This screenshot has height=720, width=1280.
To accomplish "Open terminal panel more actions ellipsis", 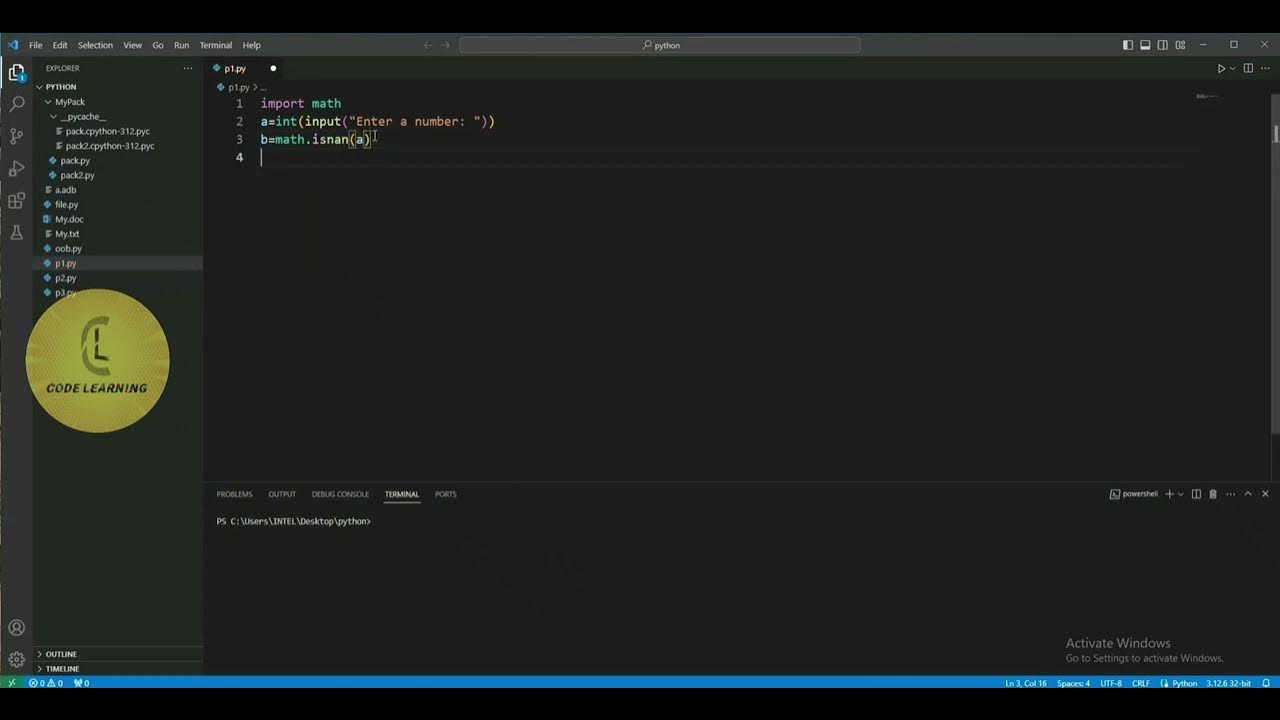I will pyautogui.click(x=1231, y=494).
